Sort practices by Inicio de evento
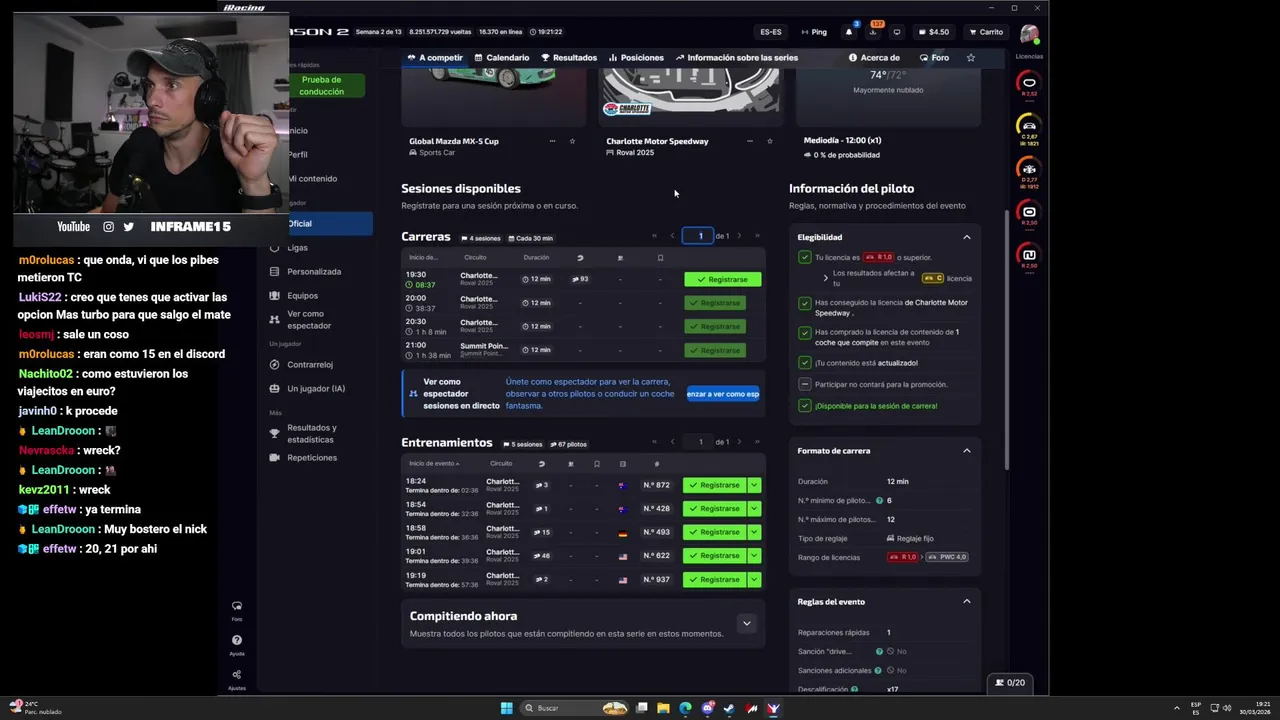The image size is (1280, 720). click(434, 464)
